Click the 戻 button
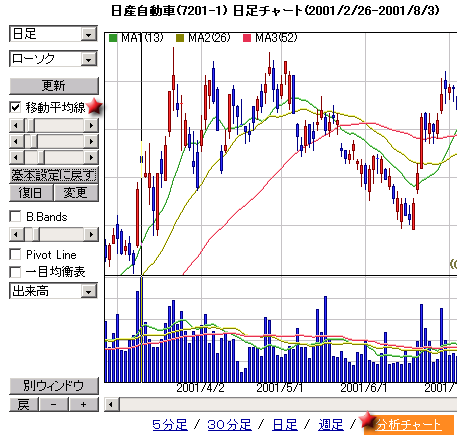The height and width of the screenshot is (437, 457). [x=24, y=405]
